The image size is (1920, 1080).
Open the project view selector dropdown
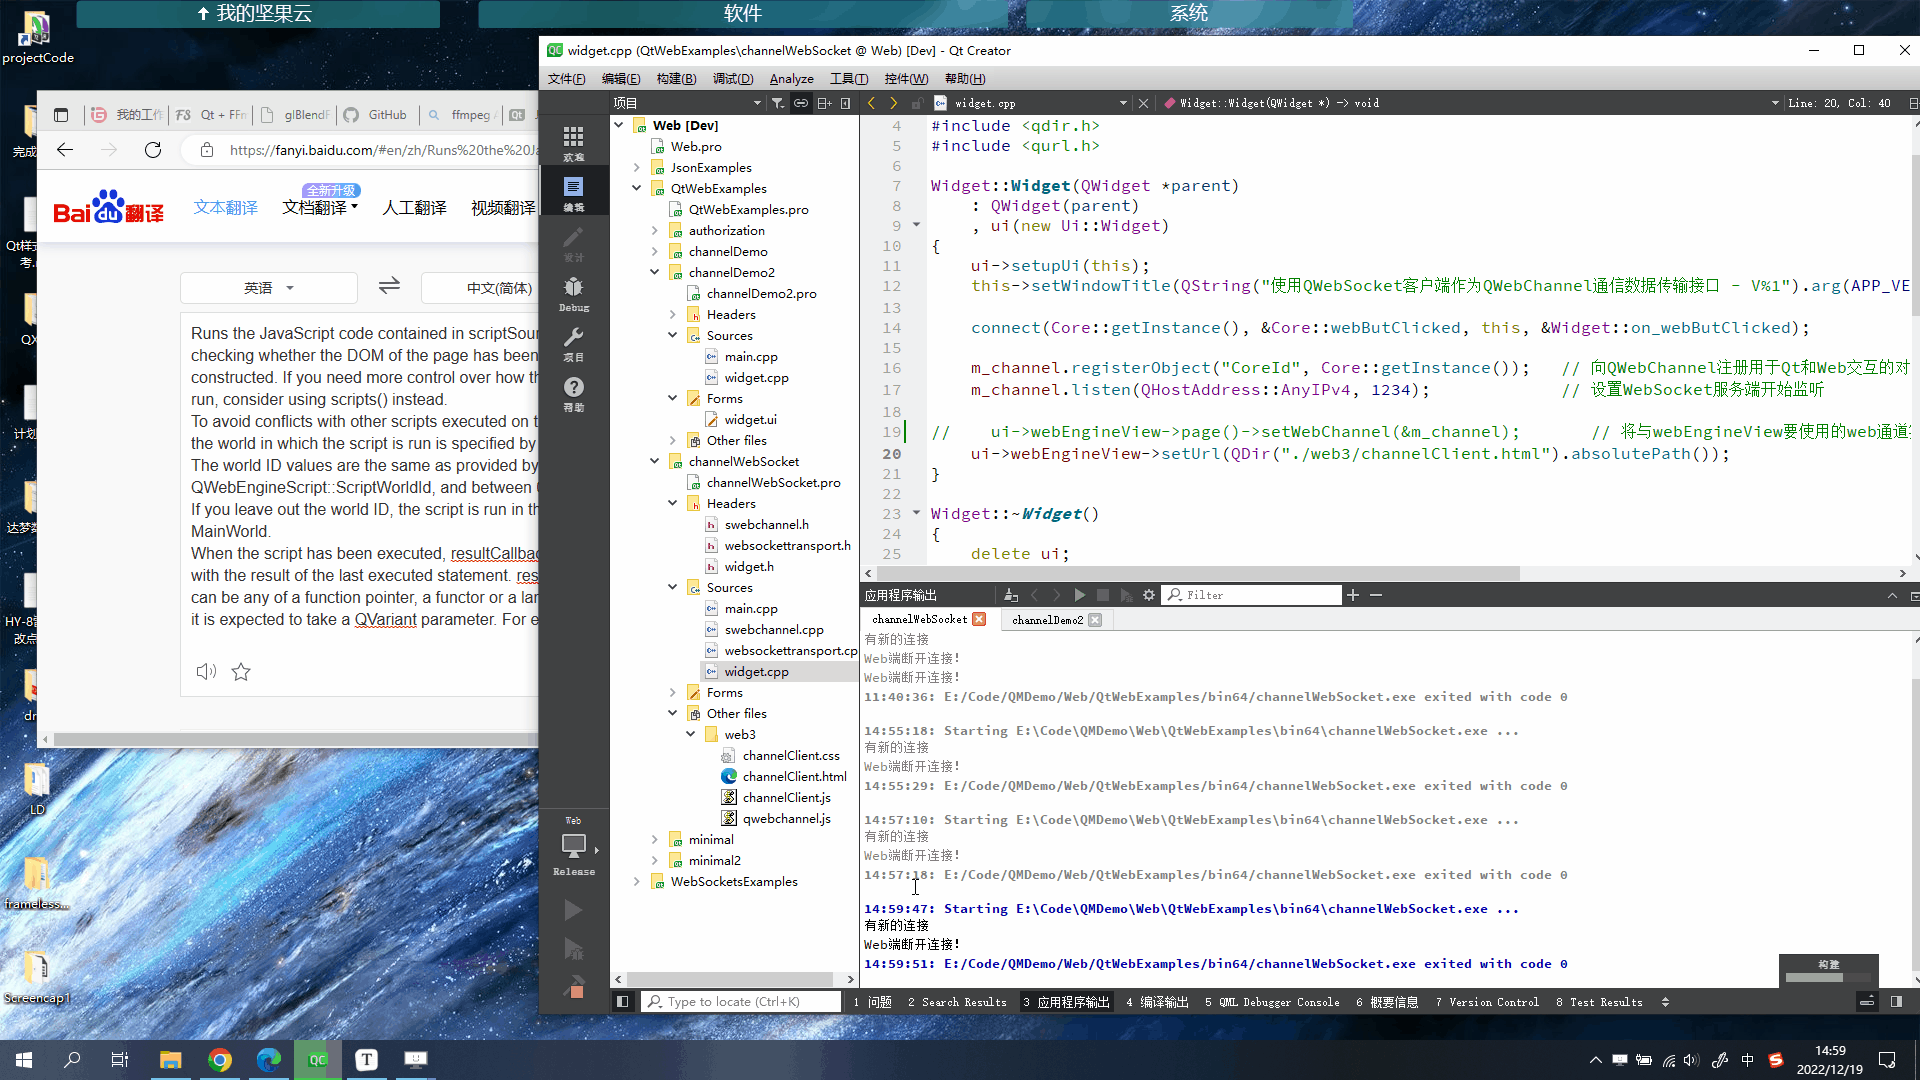[688, 103]
